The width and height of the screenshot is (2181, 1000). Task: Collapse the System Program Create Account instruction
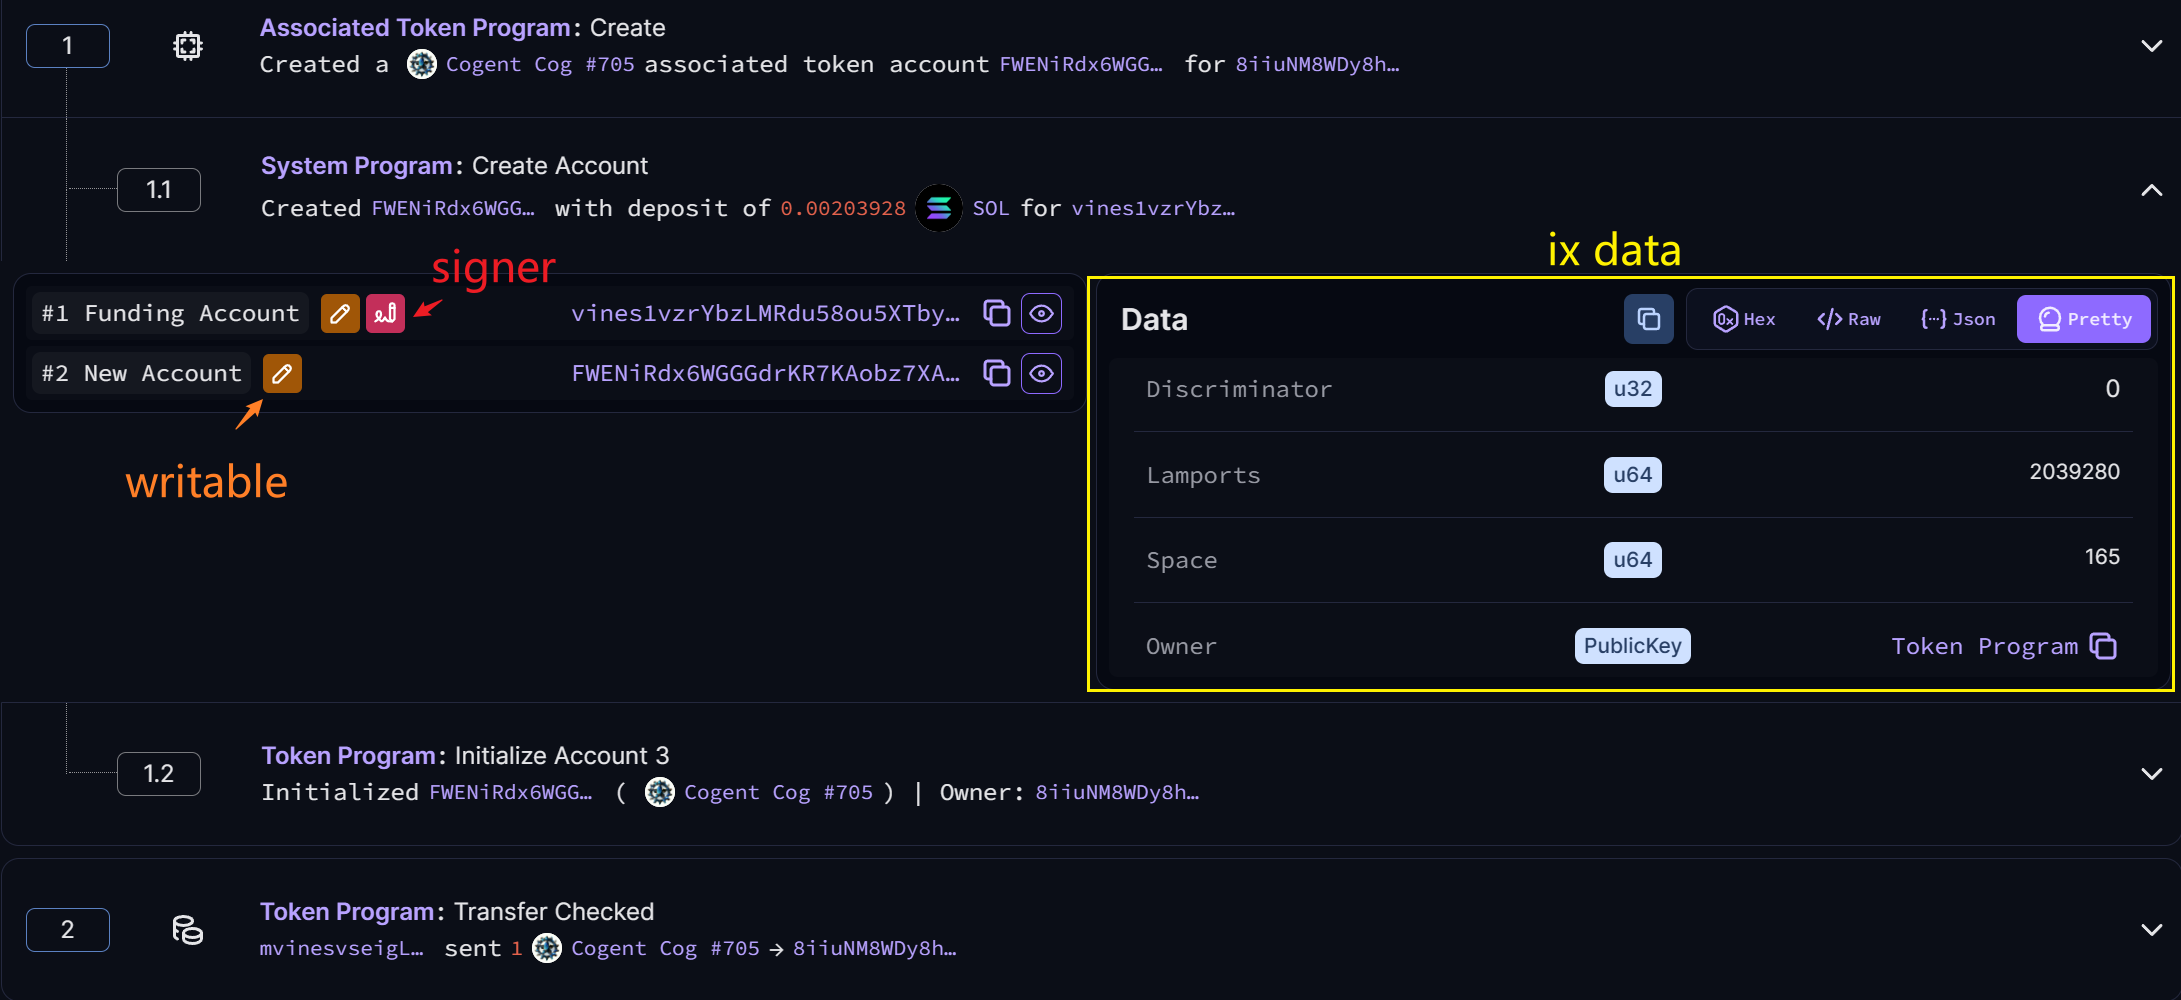point(2151,190)
